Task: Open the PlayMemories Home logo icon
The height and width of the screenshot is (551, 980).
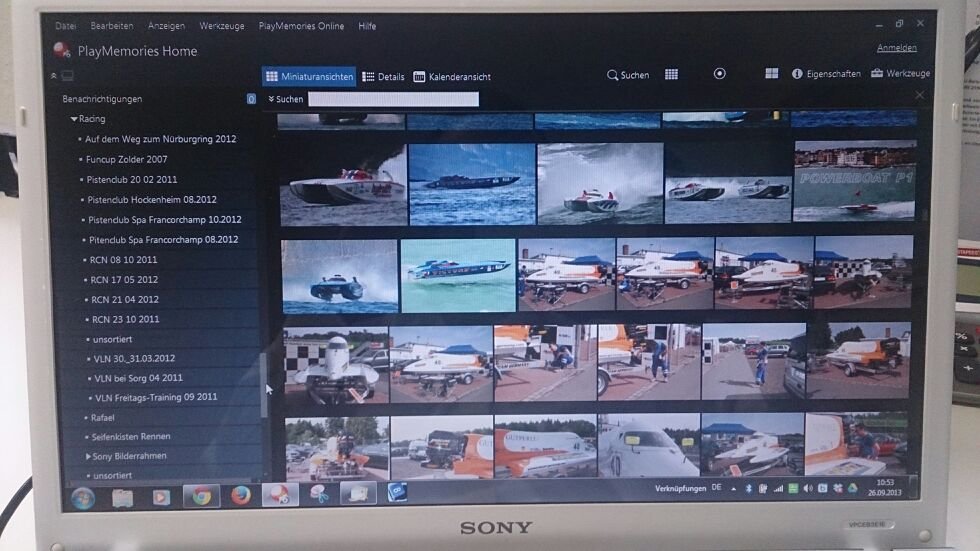Action: pyautogui.click(x=61, y=50)
